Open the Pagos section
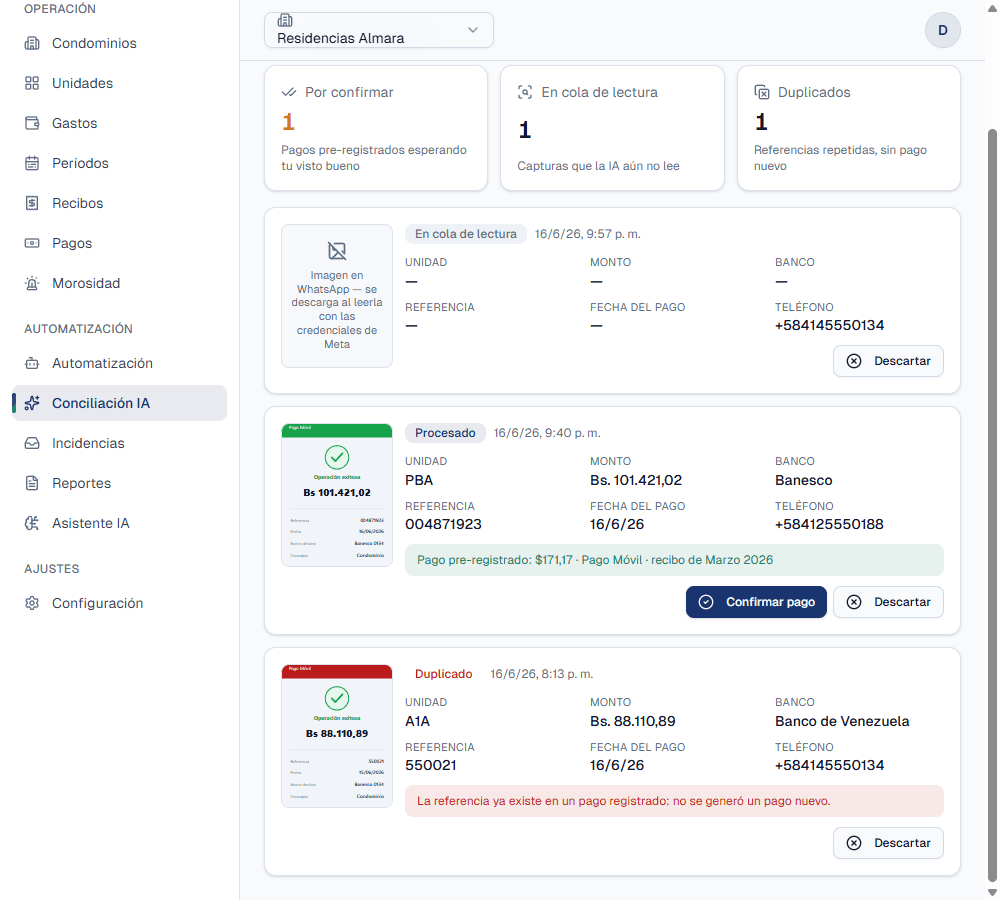The height and width of the screenshot is (900, 1000). 119,243
